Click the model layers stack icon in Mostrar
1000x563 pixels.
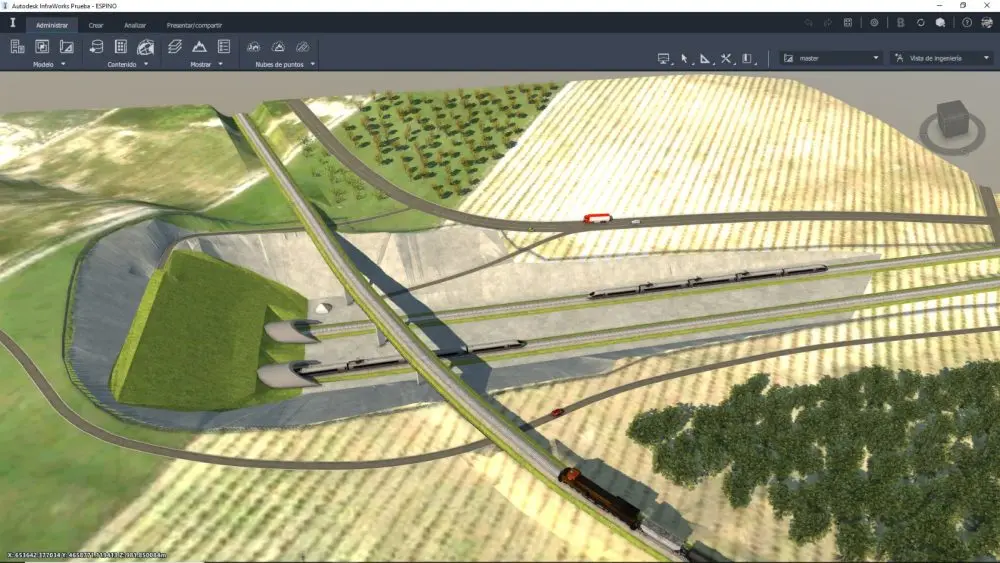pos(175,46)
